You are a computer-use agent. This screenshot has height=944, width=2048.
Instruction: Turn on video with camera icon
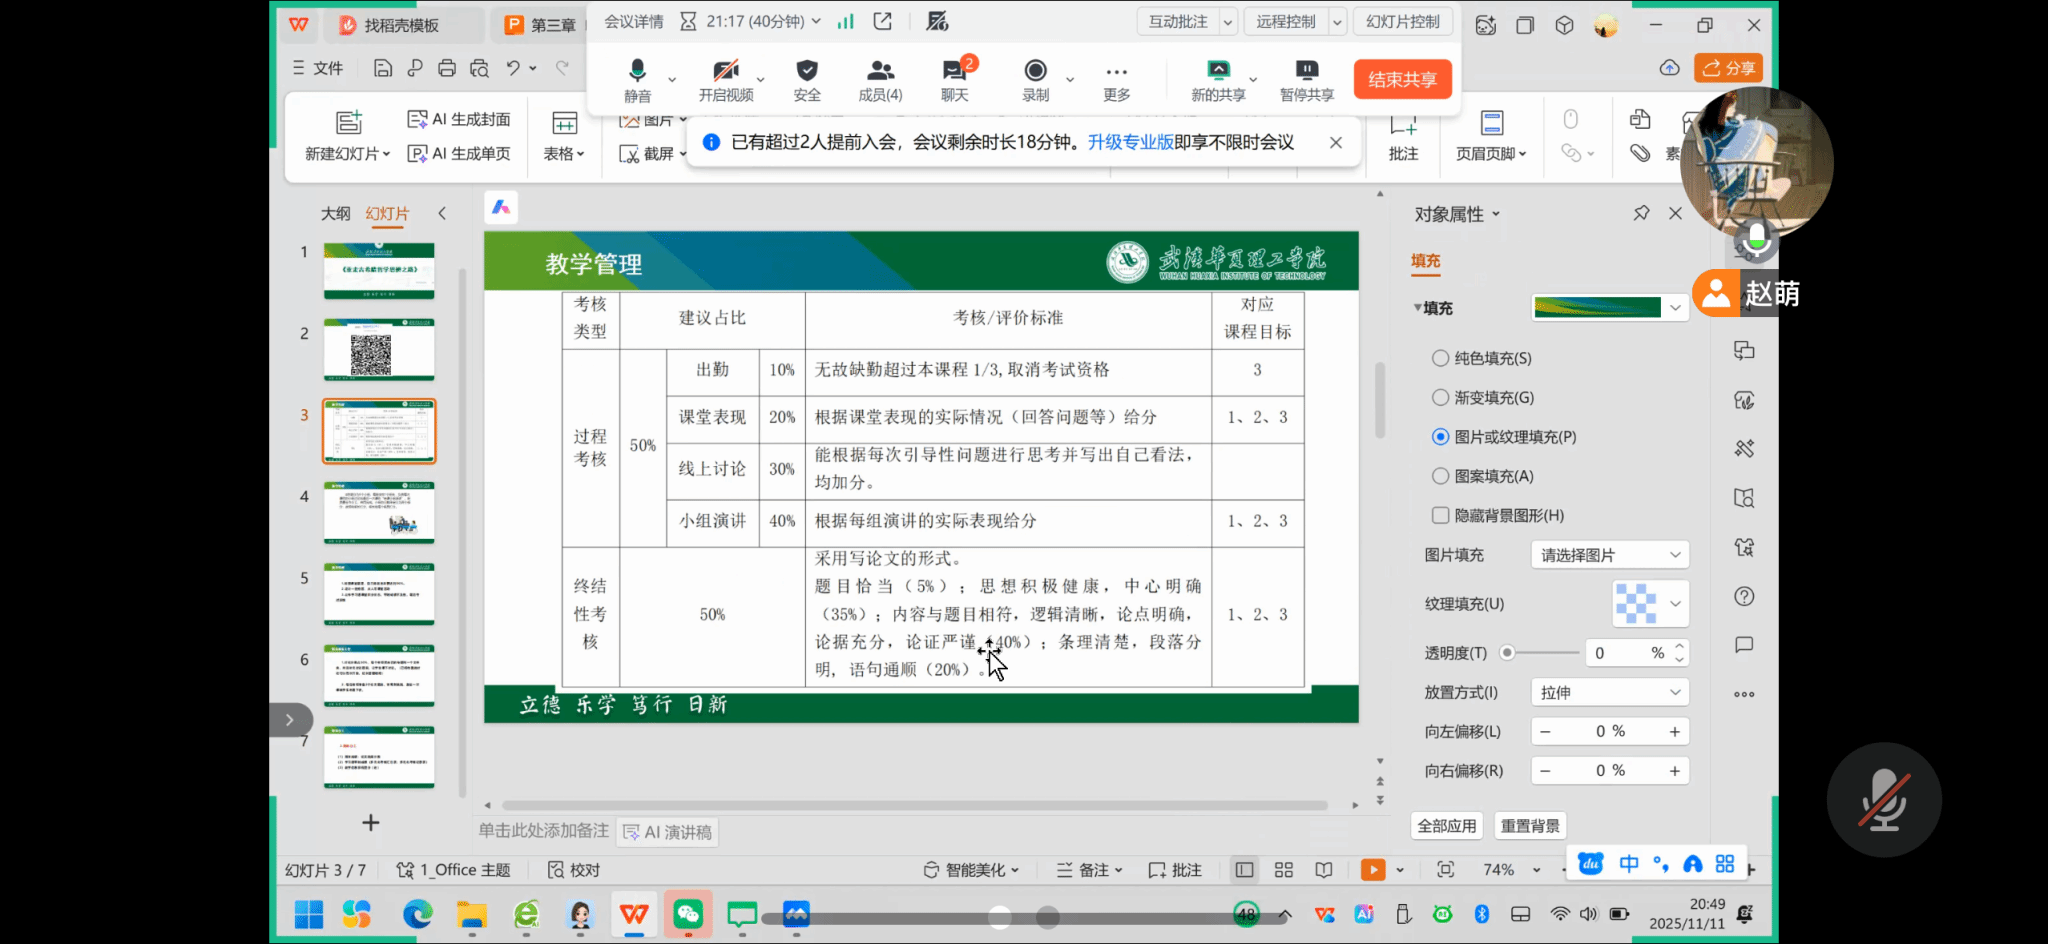tap(725, 71)
